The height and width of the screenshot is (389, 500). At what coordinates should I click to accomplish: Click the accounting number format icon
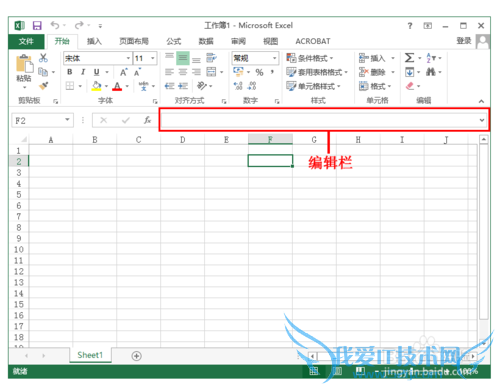238,72
